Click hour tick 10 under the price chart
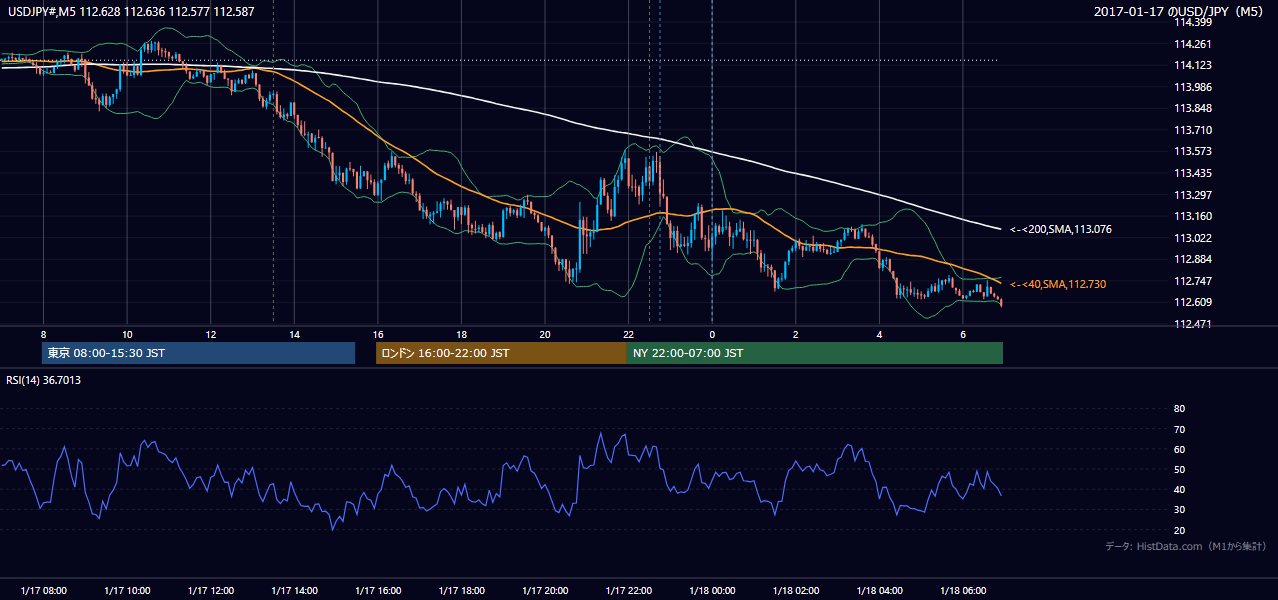Screen dimensions: 1278x600 (x=127, y=334)
